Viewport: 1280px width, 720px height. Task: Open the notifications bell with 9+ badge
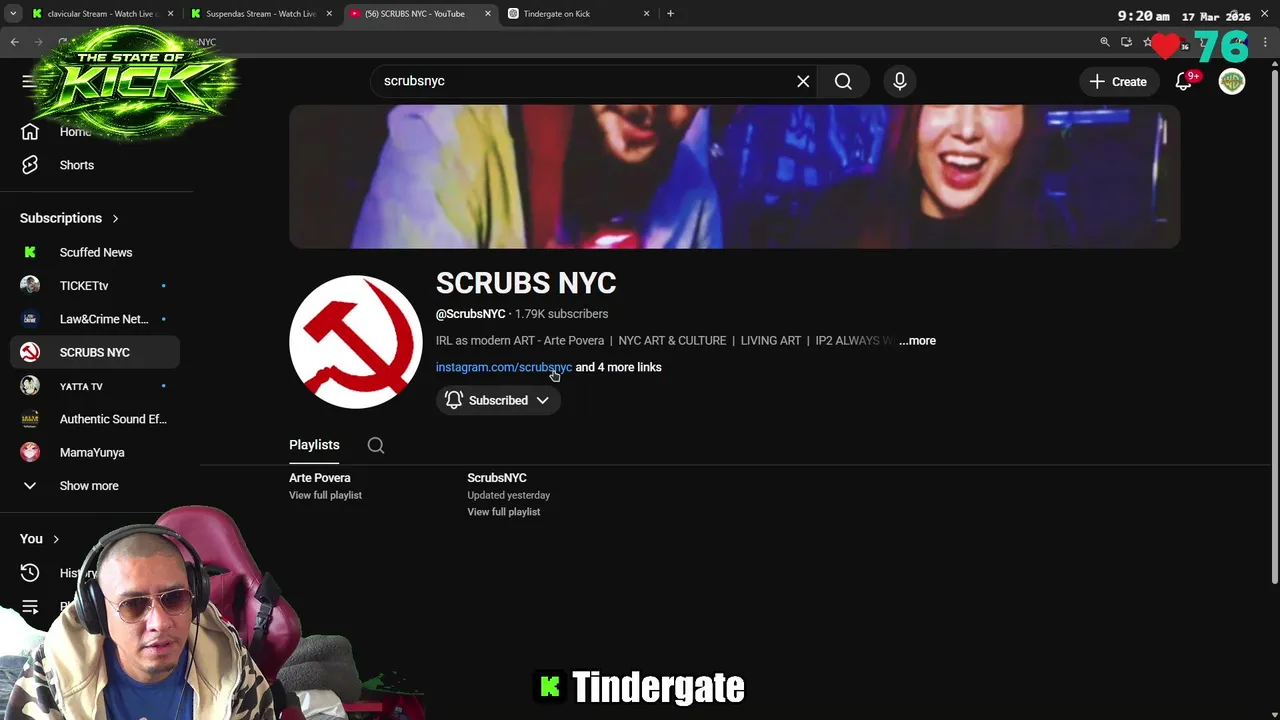(1184, 81)
